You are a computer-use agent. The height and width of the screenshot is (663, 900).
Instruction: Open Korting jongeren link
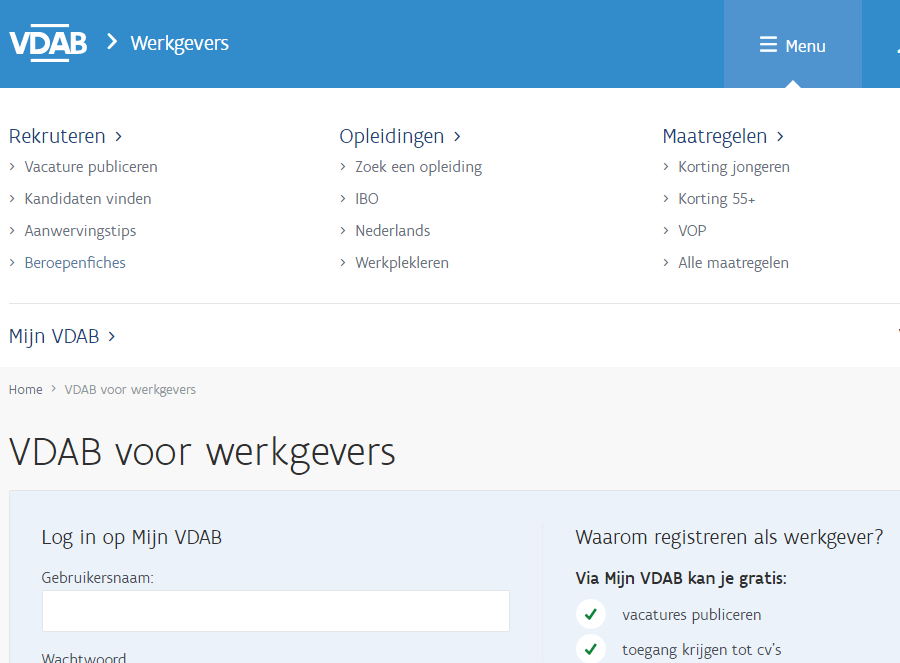tap(734, 167)
